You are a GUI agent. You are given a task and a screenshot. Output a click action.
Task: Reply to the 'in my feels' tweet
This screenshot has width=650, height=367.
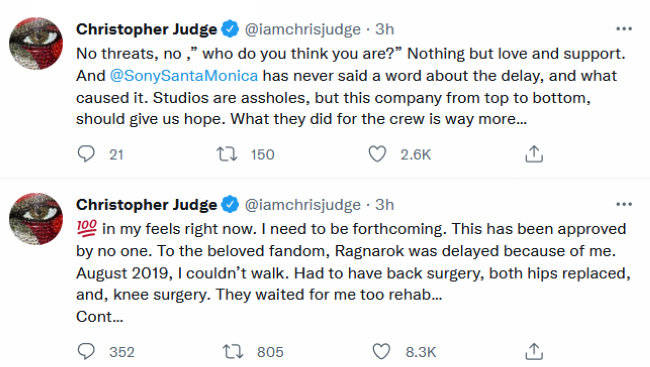86,351
